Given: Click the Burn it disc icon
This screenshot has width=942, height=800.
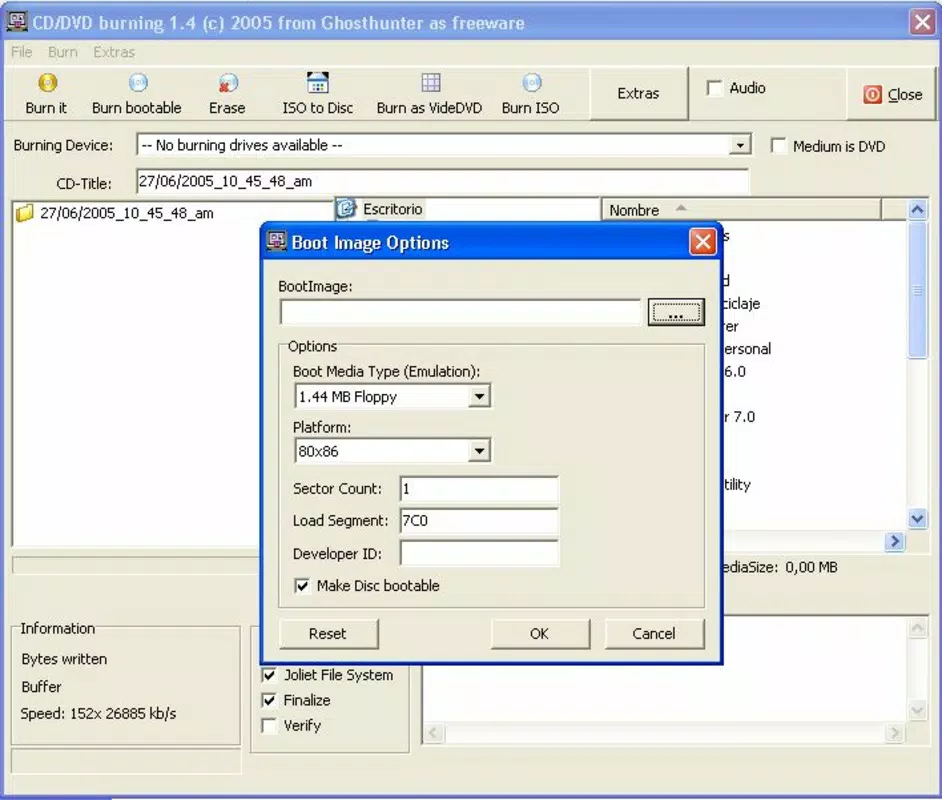Looking at the screenshot, I should click(47, 82).
